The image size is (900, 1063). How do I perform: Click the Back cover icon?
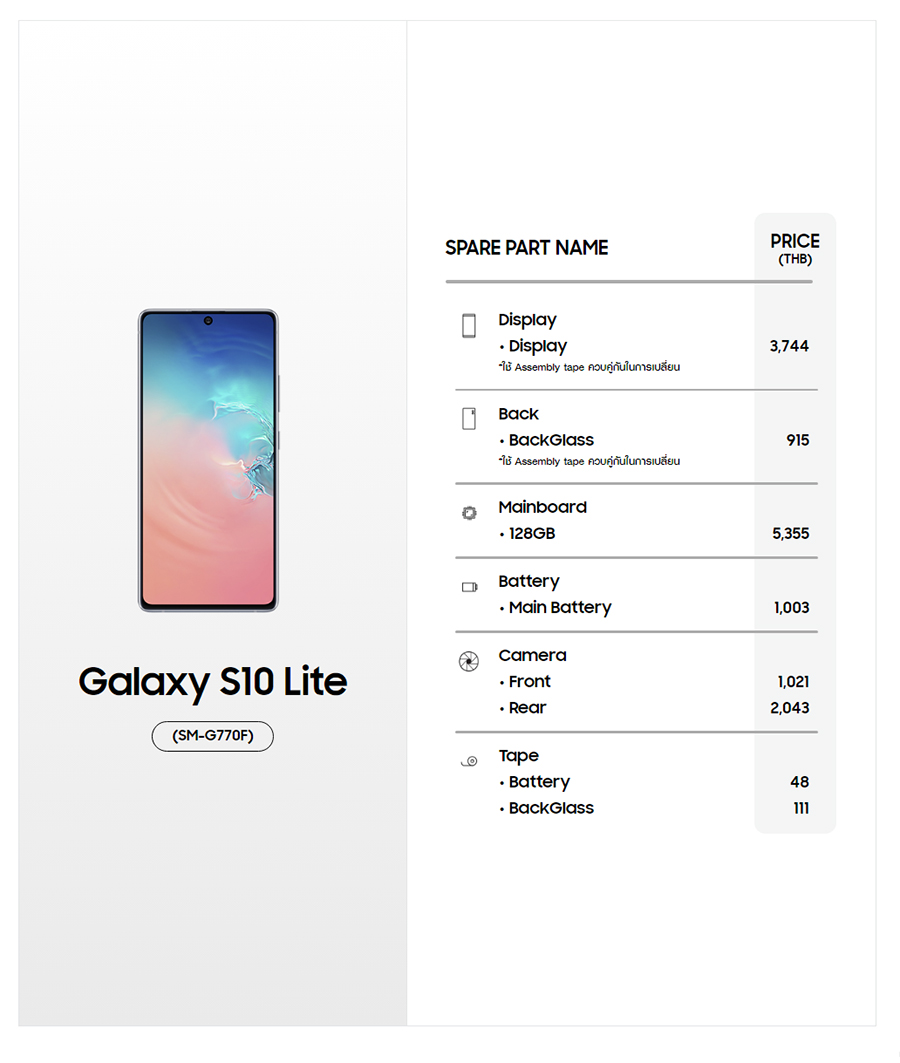pyautogui.click(x=469, y=419)
